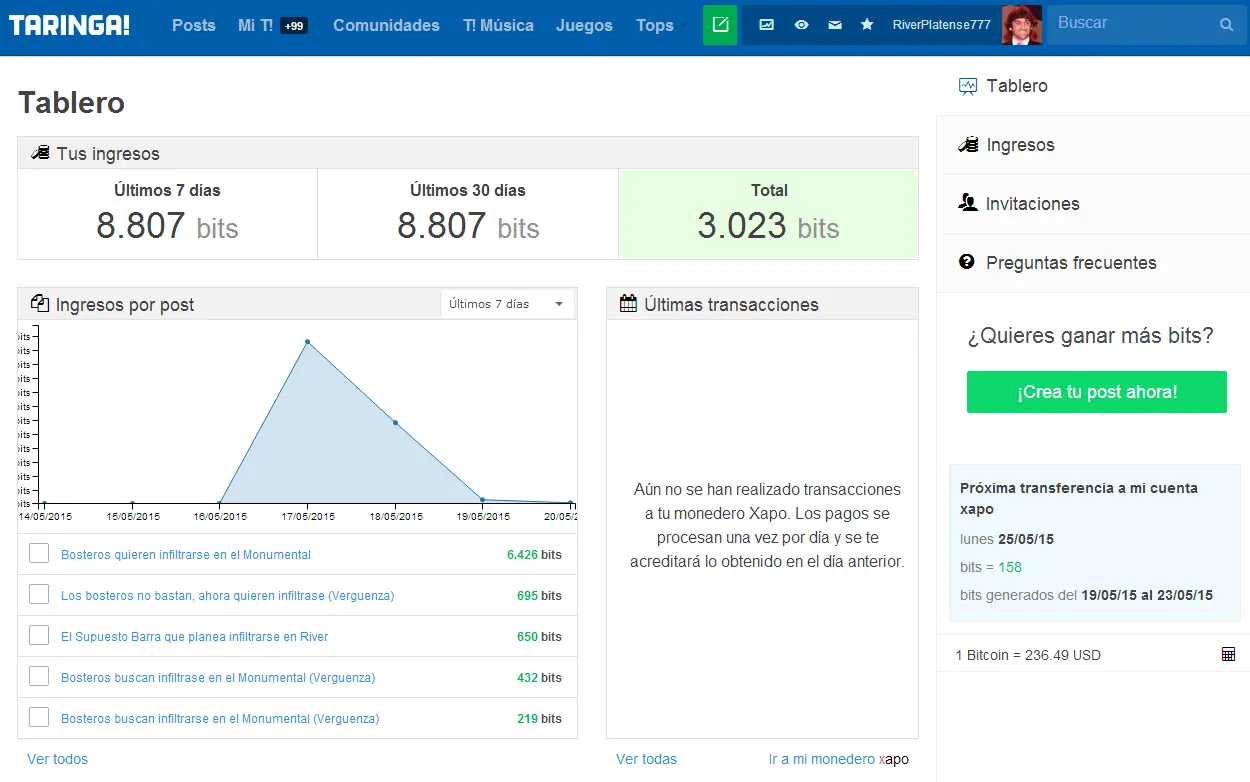Check the box for 'El Supuesto Barra' post

(x=39, y=635)
